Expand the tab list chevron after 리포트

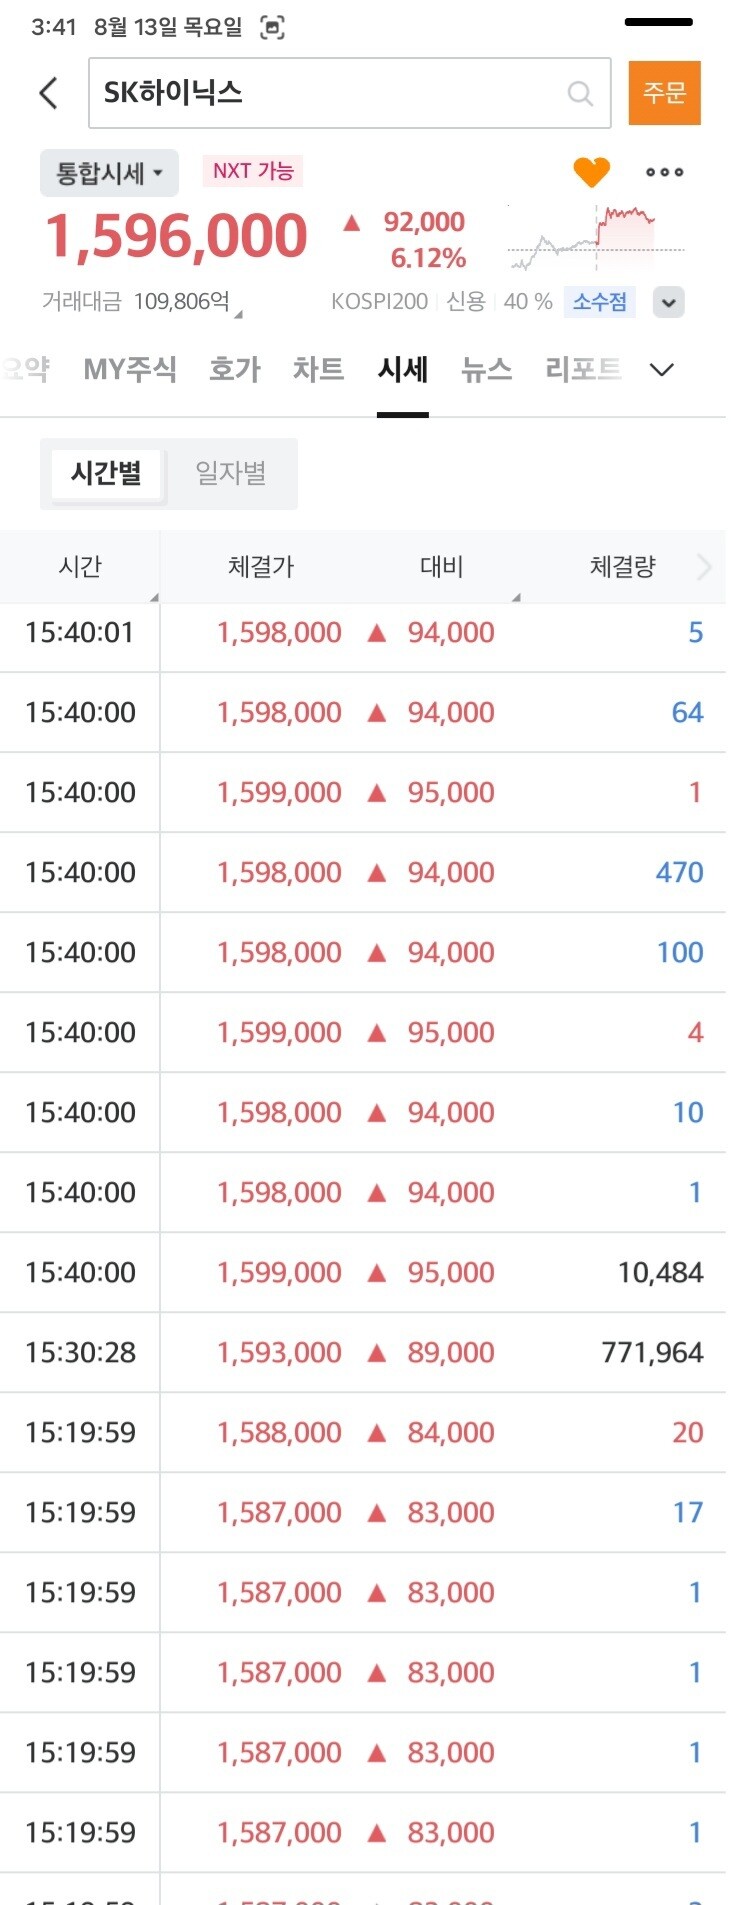click(x=662, y=370)
